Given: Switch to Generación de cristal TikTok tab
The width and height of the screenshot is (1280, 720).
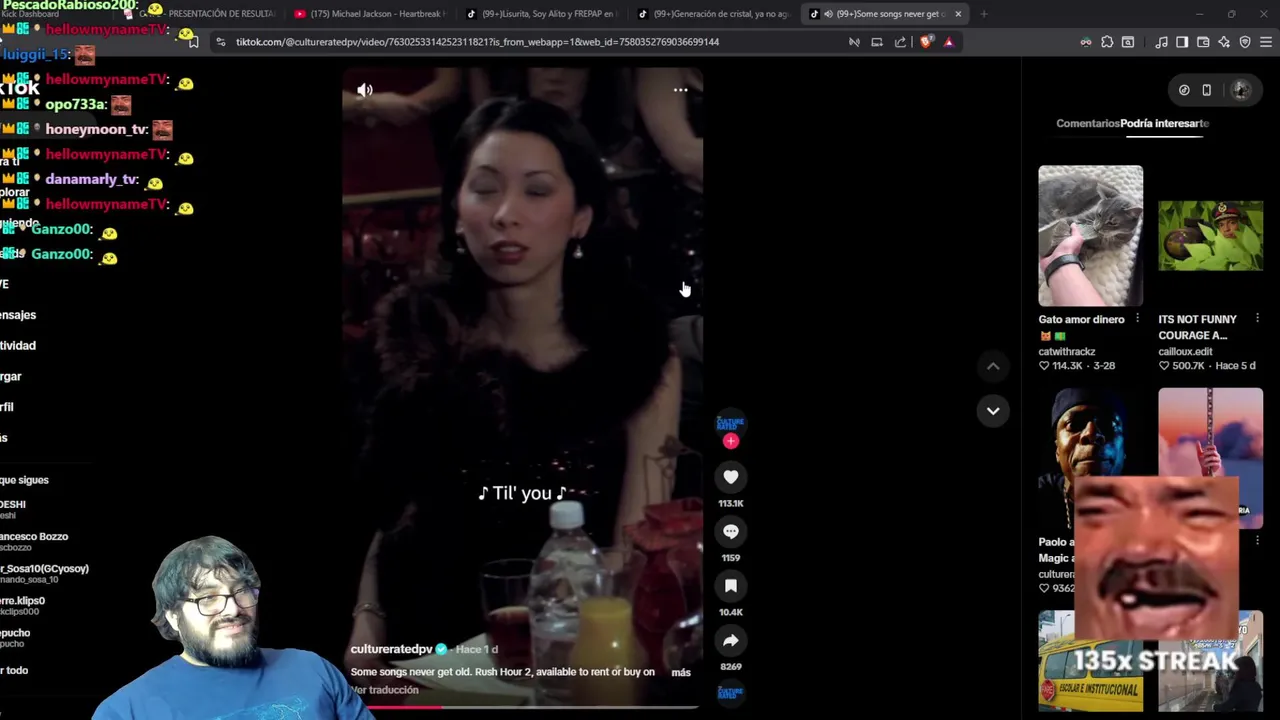Looking at the screenshot, I should pyautogui.click(x=713, y=14).
